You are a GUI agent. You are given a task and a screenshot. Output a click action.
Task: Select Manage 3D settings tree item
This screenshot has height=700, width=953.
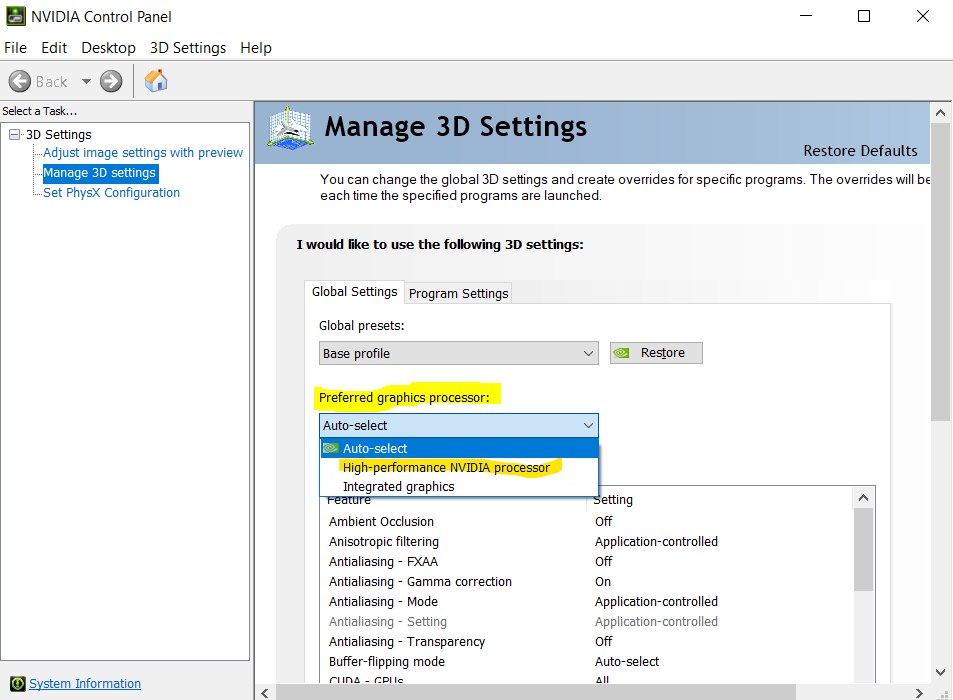click(x=100, y=173)
